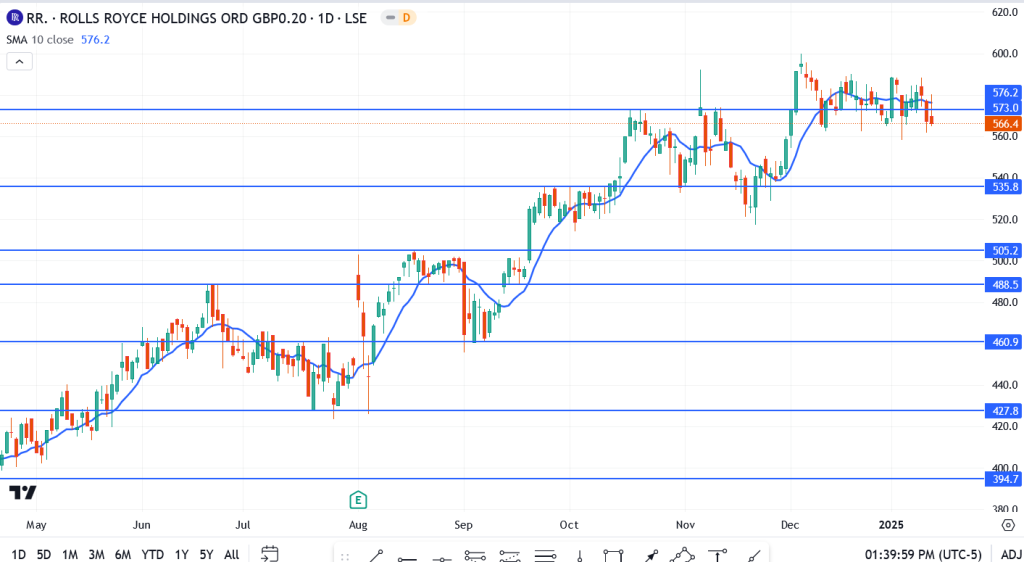
Task: Click the delayed data D badge
Action: pyautogui.click(x=407, y=17)
